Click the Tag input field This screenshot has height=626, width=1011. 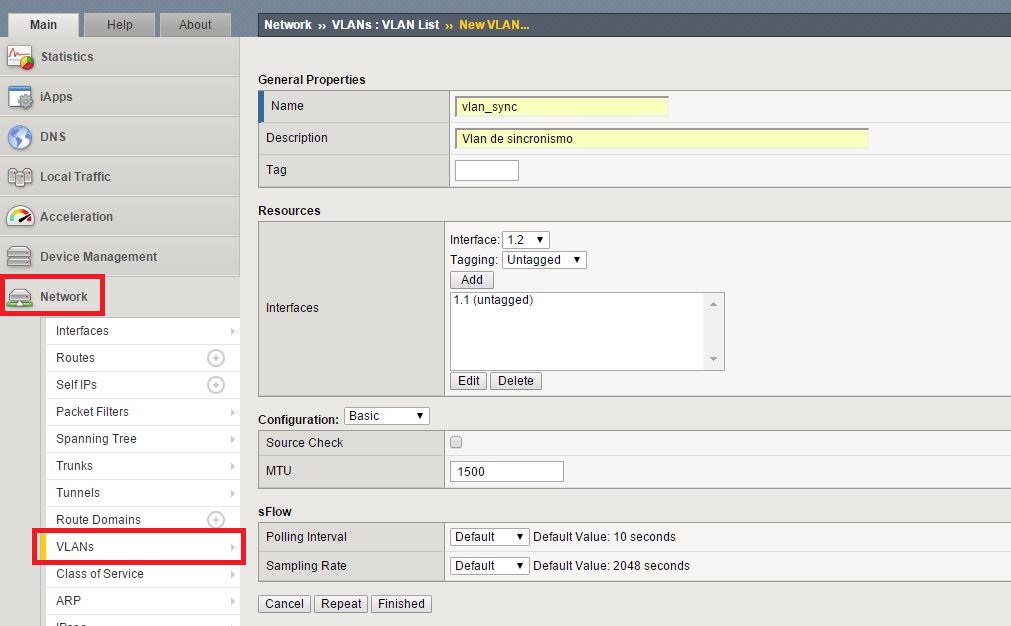click(x=487, y=171)
